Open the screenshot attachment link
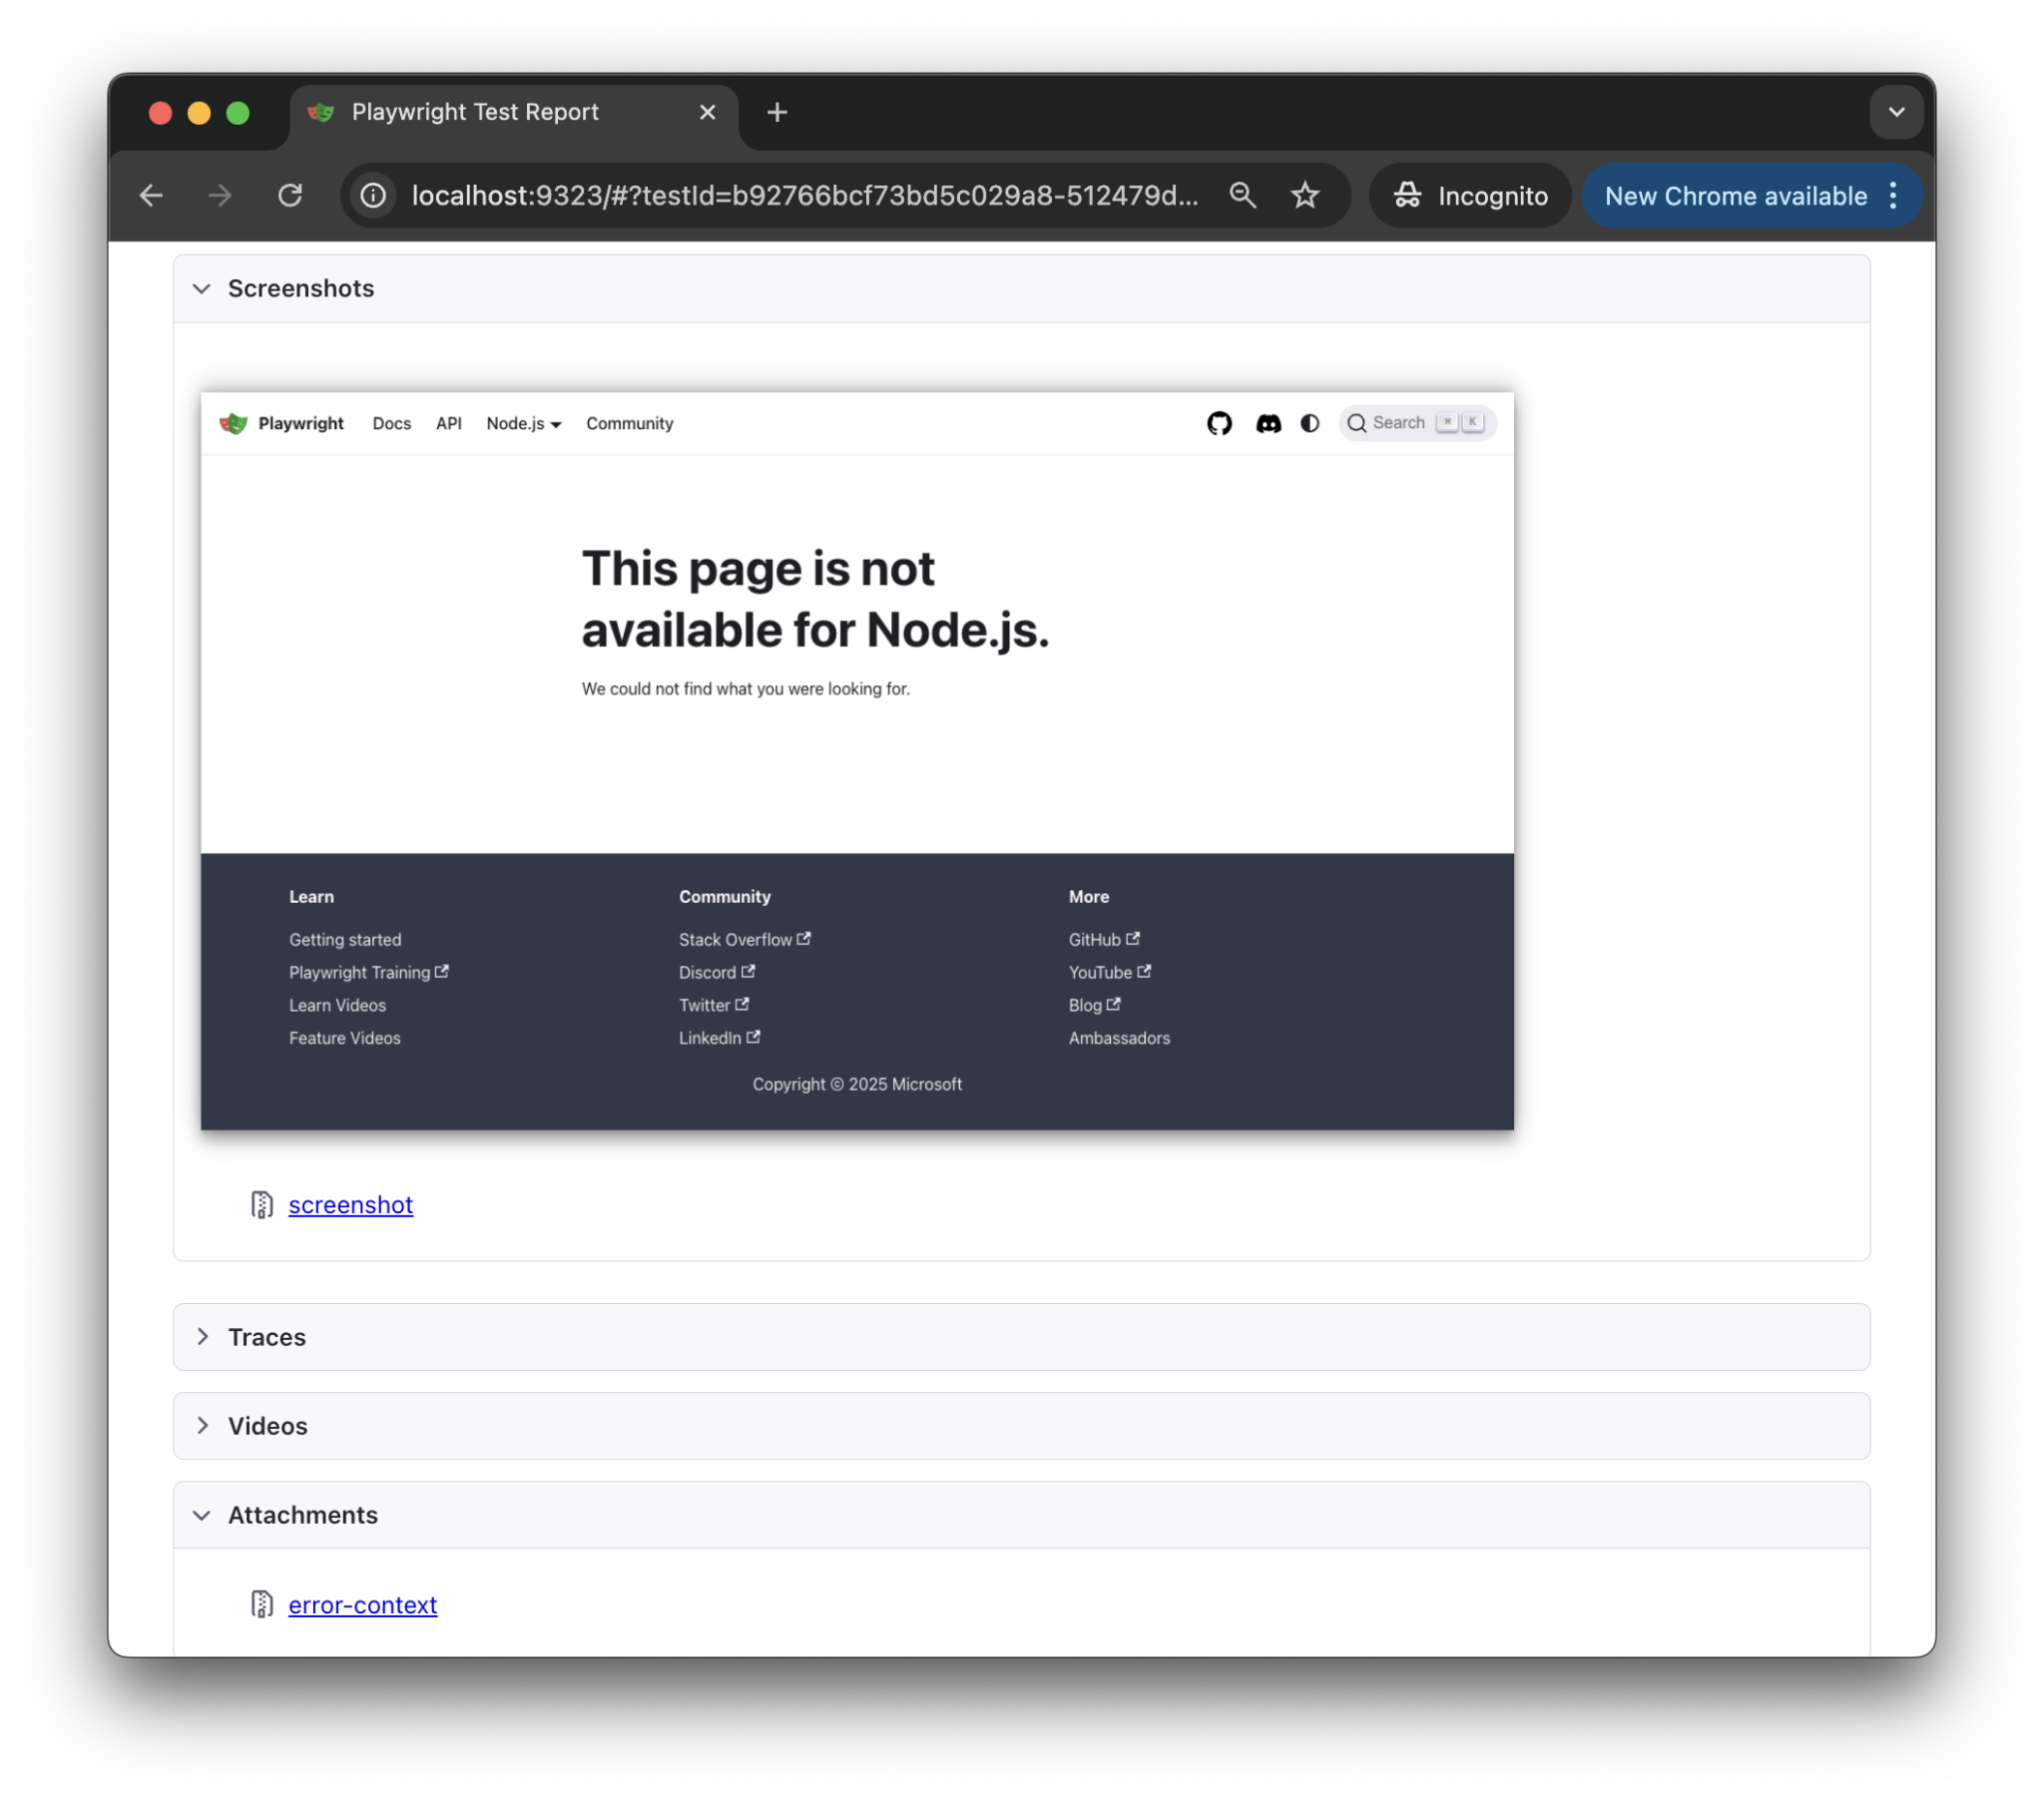 pos(350,1205)
